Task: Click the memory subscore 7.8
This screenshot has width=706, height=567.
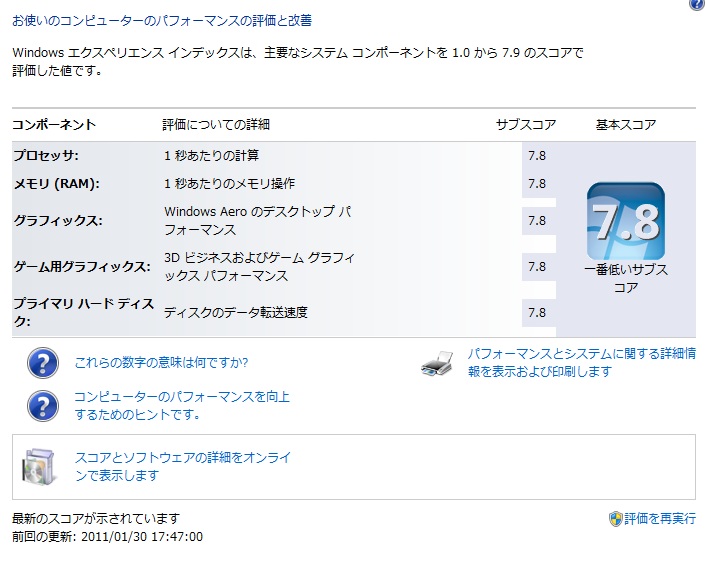Action: tap(537, 184)
